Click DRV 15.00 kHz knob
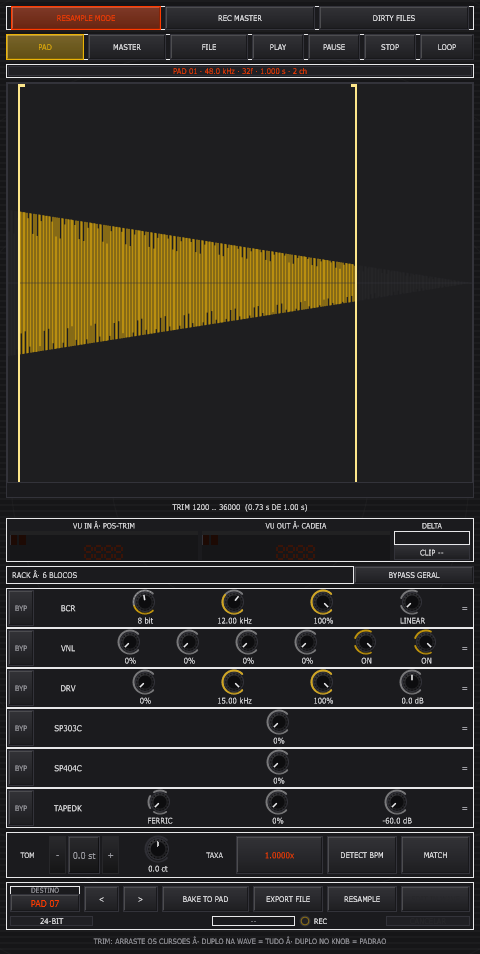The height and width of the screenshot is (954, 480). pos(234,683)
